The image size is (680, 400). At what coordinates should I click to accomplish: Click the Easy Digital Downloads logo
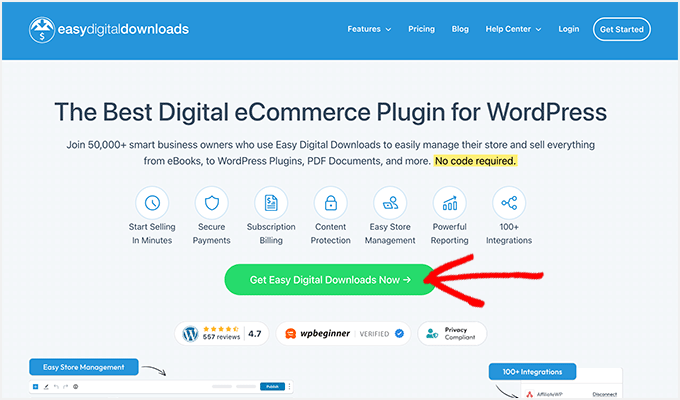(x=108, y=29)
